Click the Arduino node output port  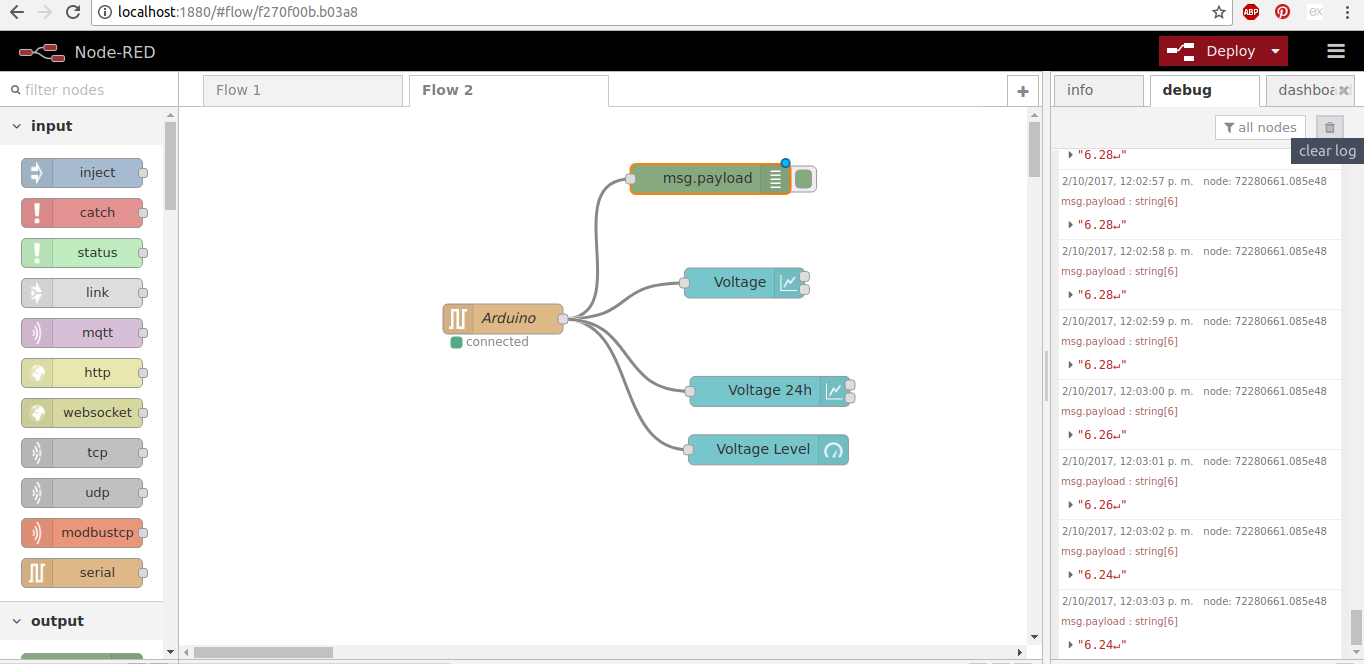563,319
